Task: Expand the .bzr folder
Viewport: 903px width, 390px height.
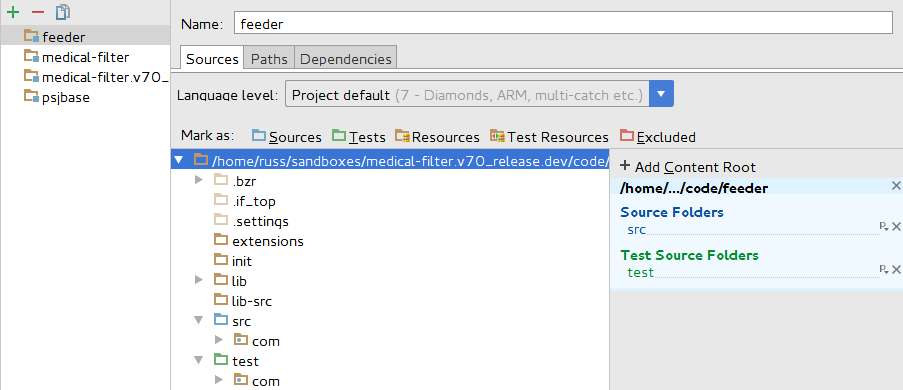Action: point(199,180)
